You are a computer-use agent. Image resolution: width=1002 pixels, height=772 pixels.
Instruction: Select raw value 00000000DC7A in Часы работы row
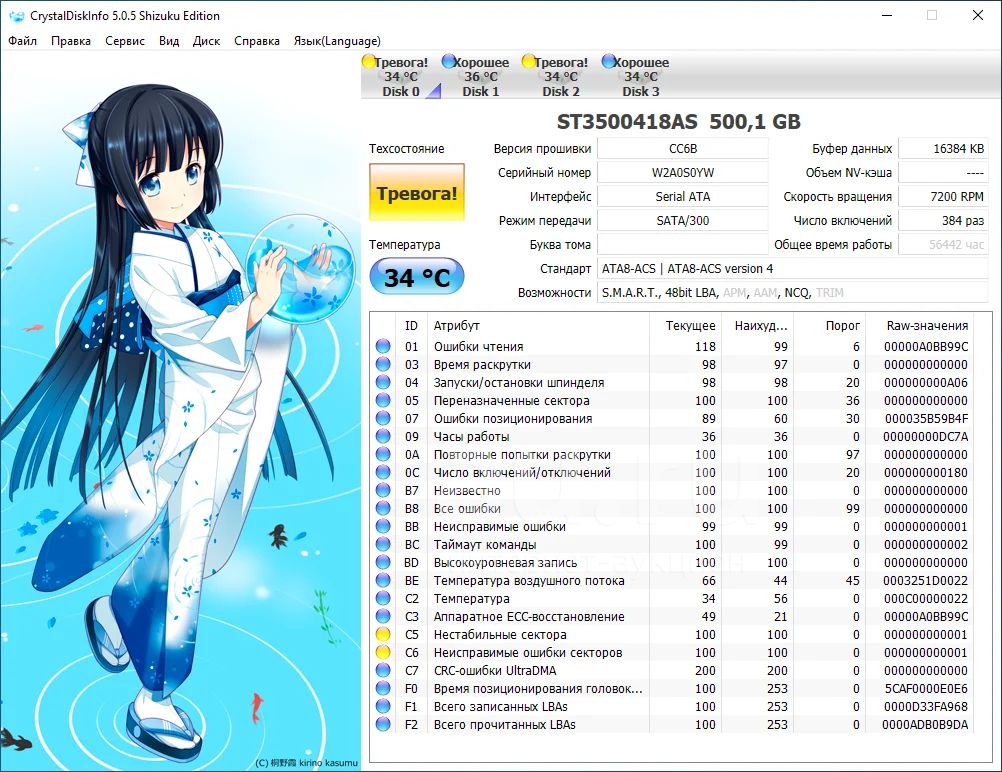click(926, 436)
